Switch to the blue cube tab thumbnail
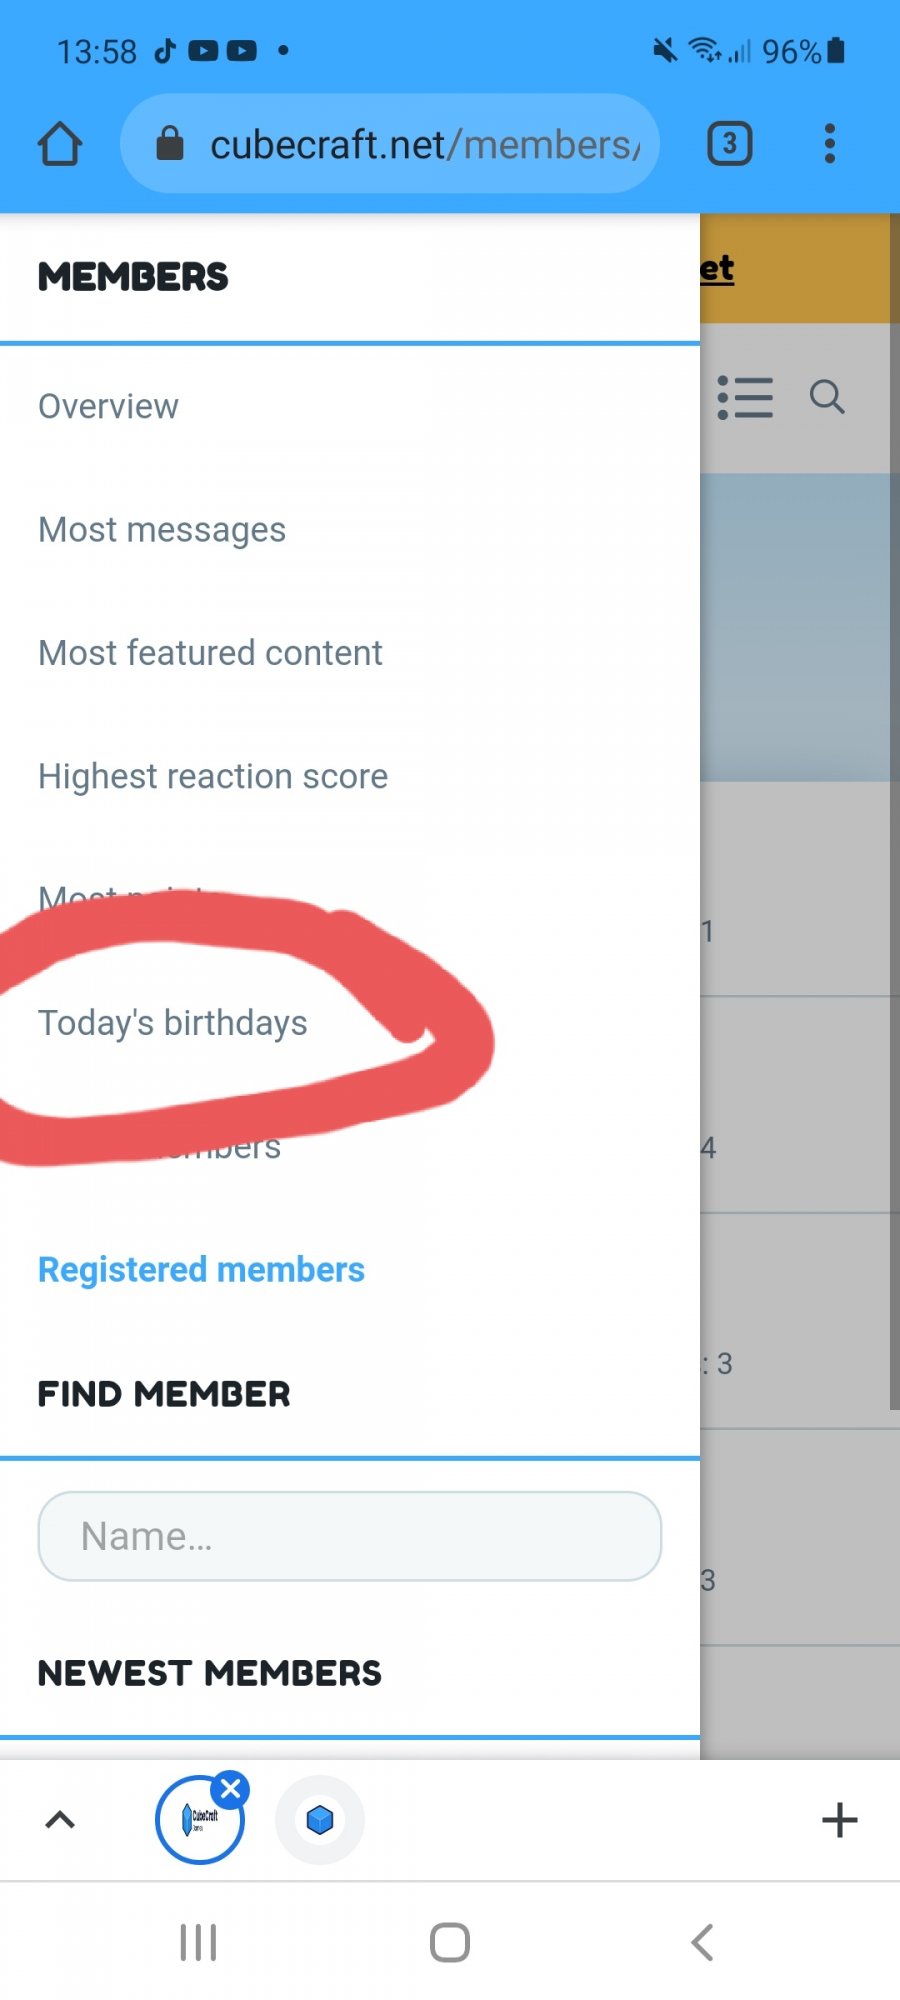This screenshot has height=2000, width=900. [x=320, y=1820]
